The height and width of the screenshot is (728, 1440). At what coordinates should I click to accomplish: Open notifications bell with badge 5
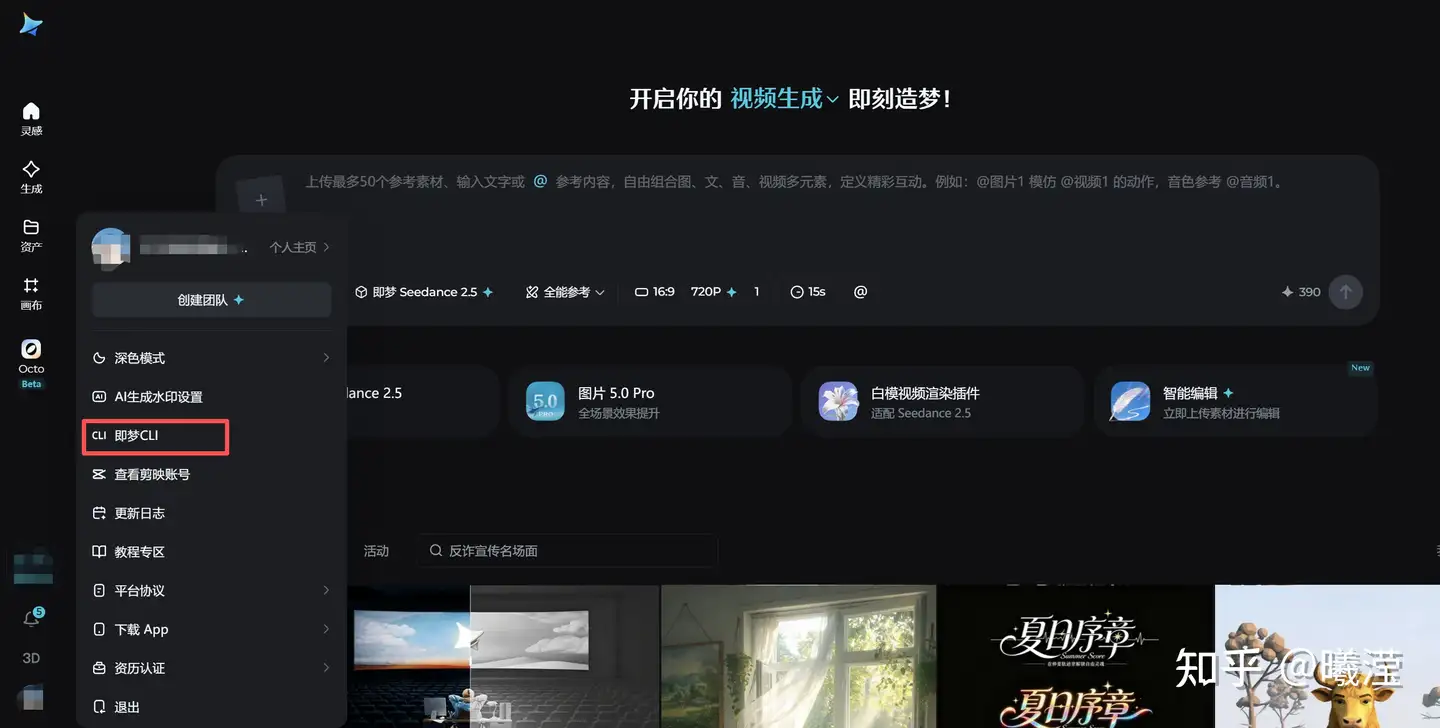tap(31, 619)
